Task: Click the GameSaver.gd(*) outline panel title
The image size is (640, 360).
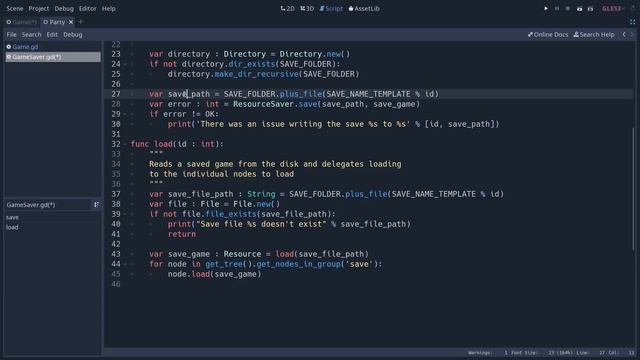Action: click(x=31, y=205)
